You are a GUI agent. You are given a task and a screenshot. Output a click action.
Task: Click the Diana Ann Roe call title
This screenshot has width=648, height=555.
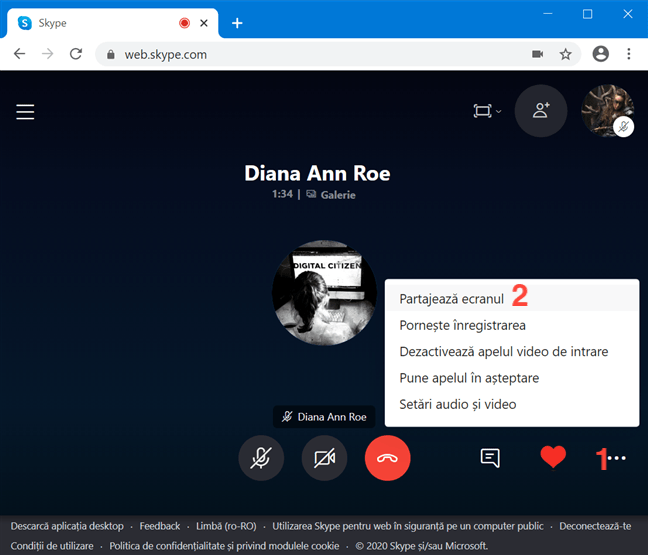click(317, 173)
